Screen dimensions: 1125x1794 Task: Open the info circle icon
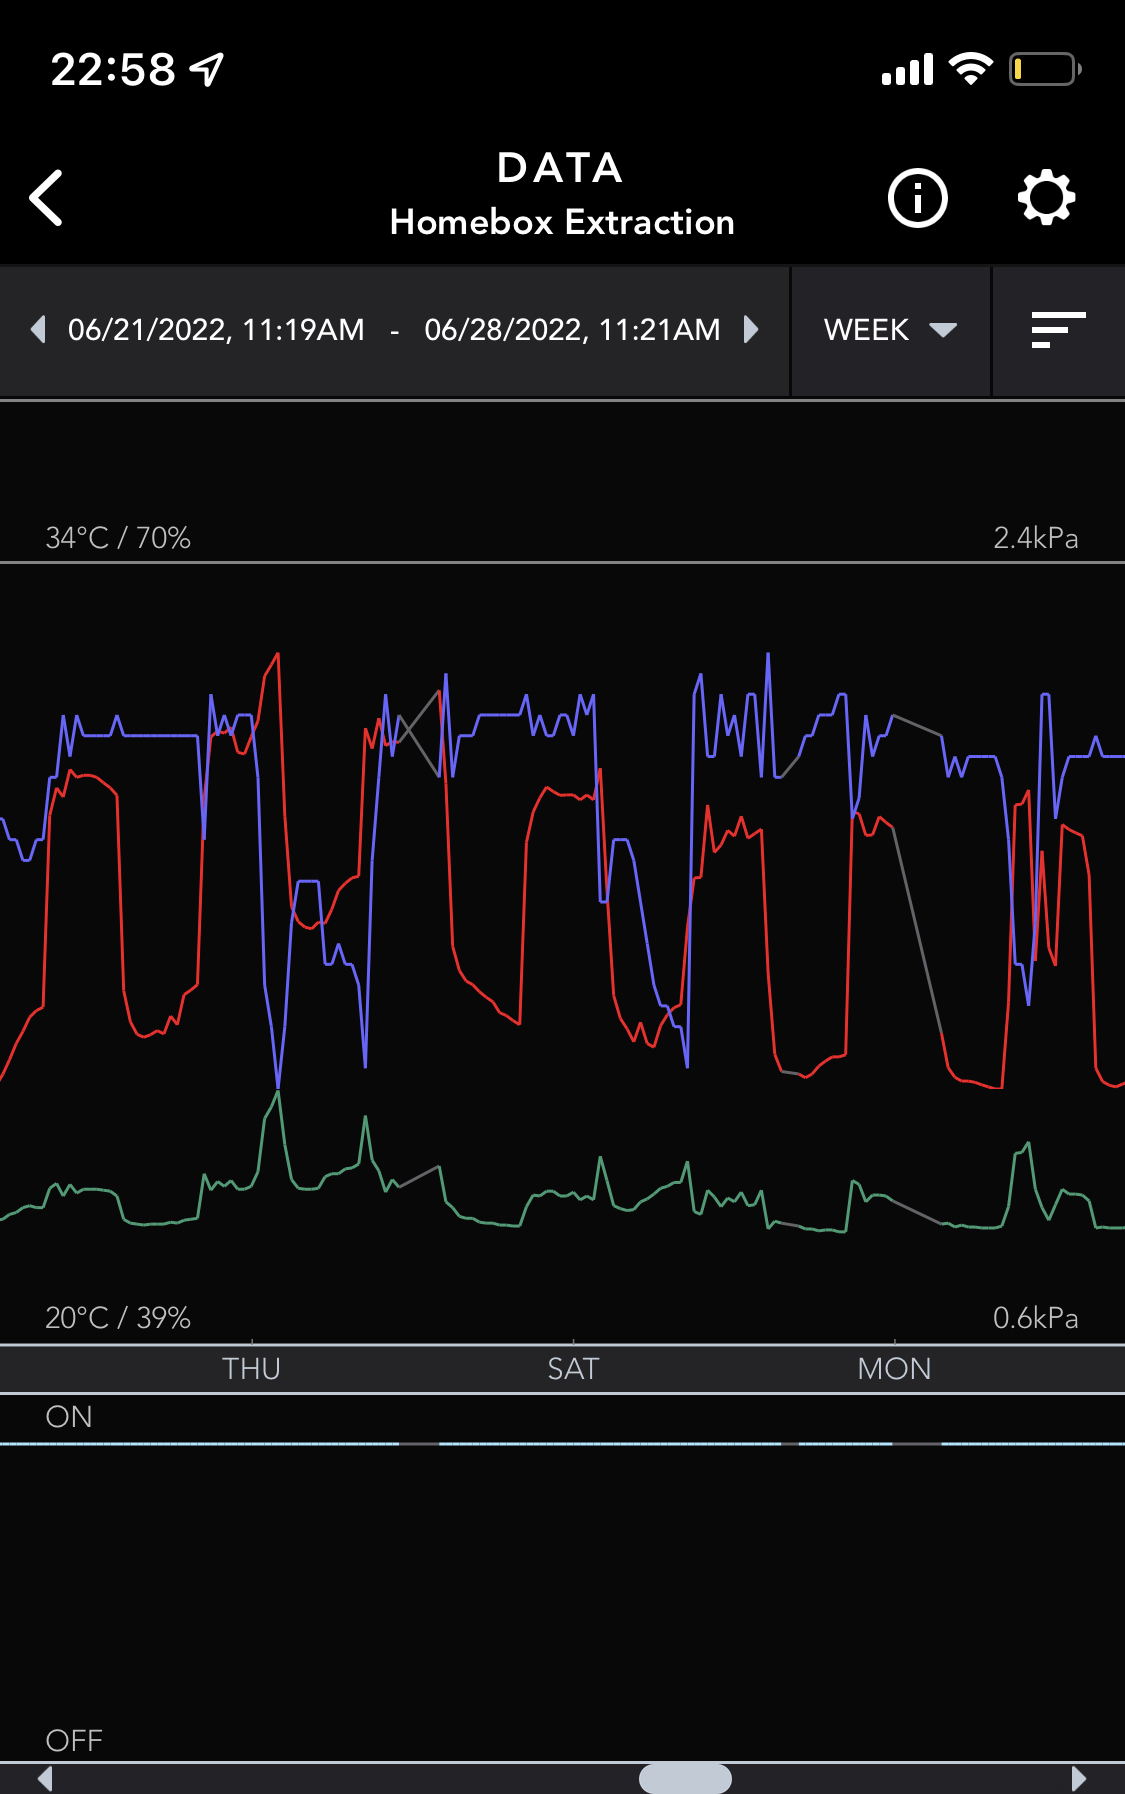917,198
